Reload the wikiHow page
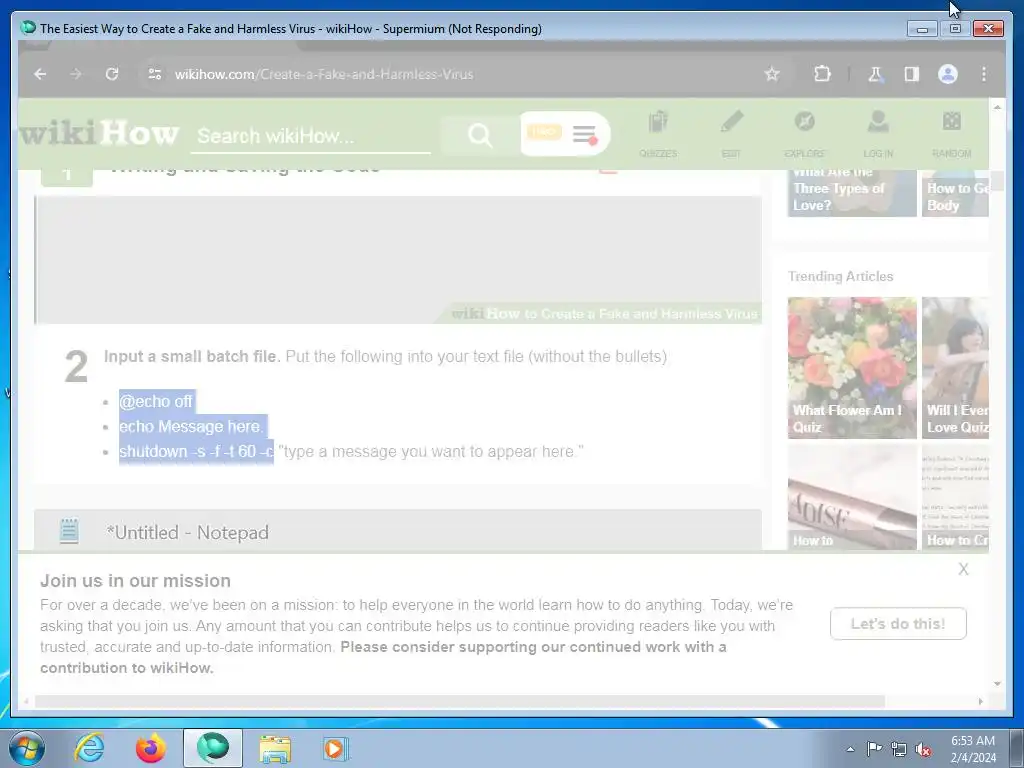This screenshot has width=1024, height=768. 112,74
